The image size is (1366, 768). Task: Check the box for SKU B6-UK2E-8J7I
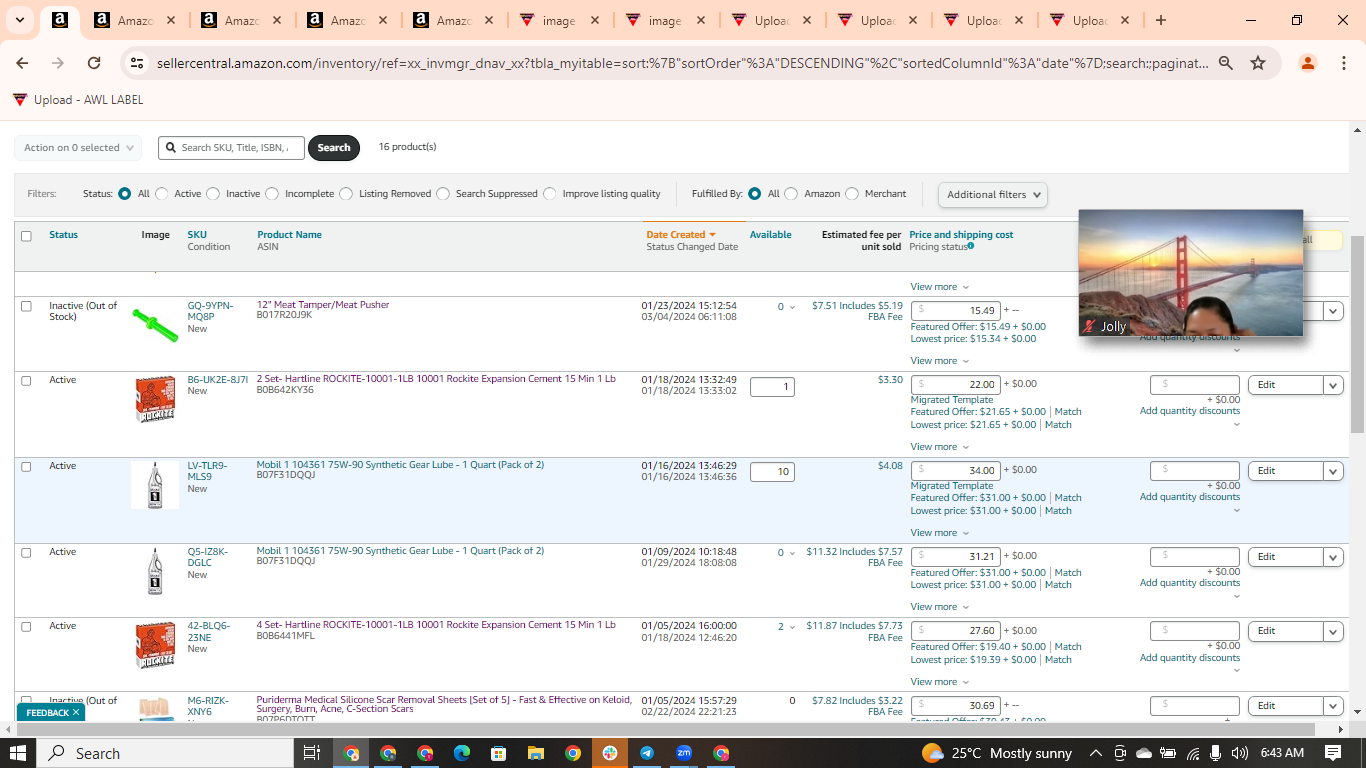pos(26,380)
